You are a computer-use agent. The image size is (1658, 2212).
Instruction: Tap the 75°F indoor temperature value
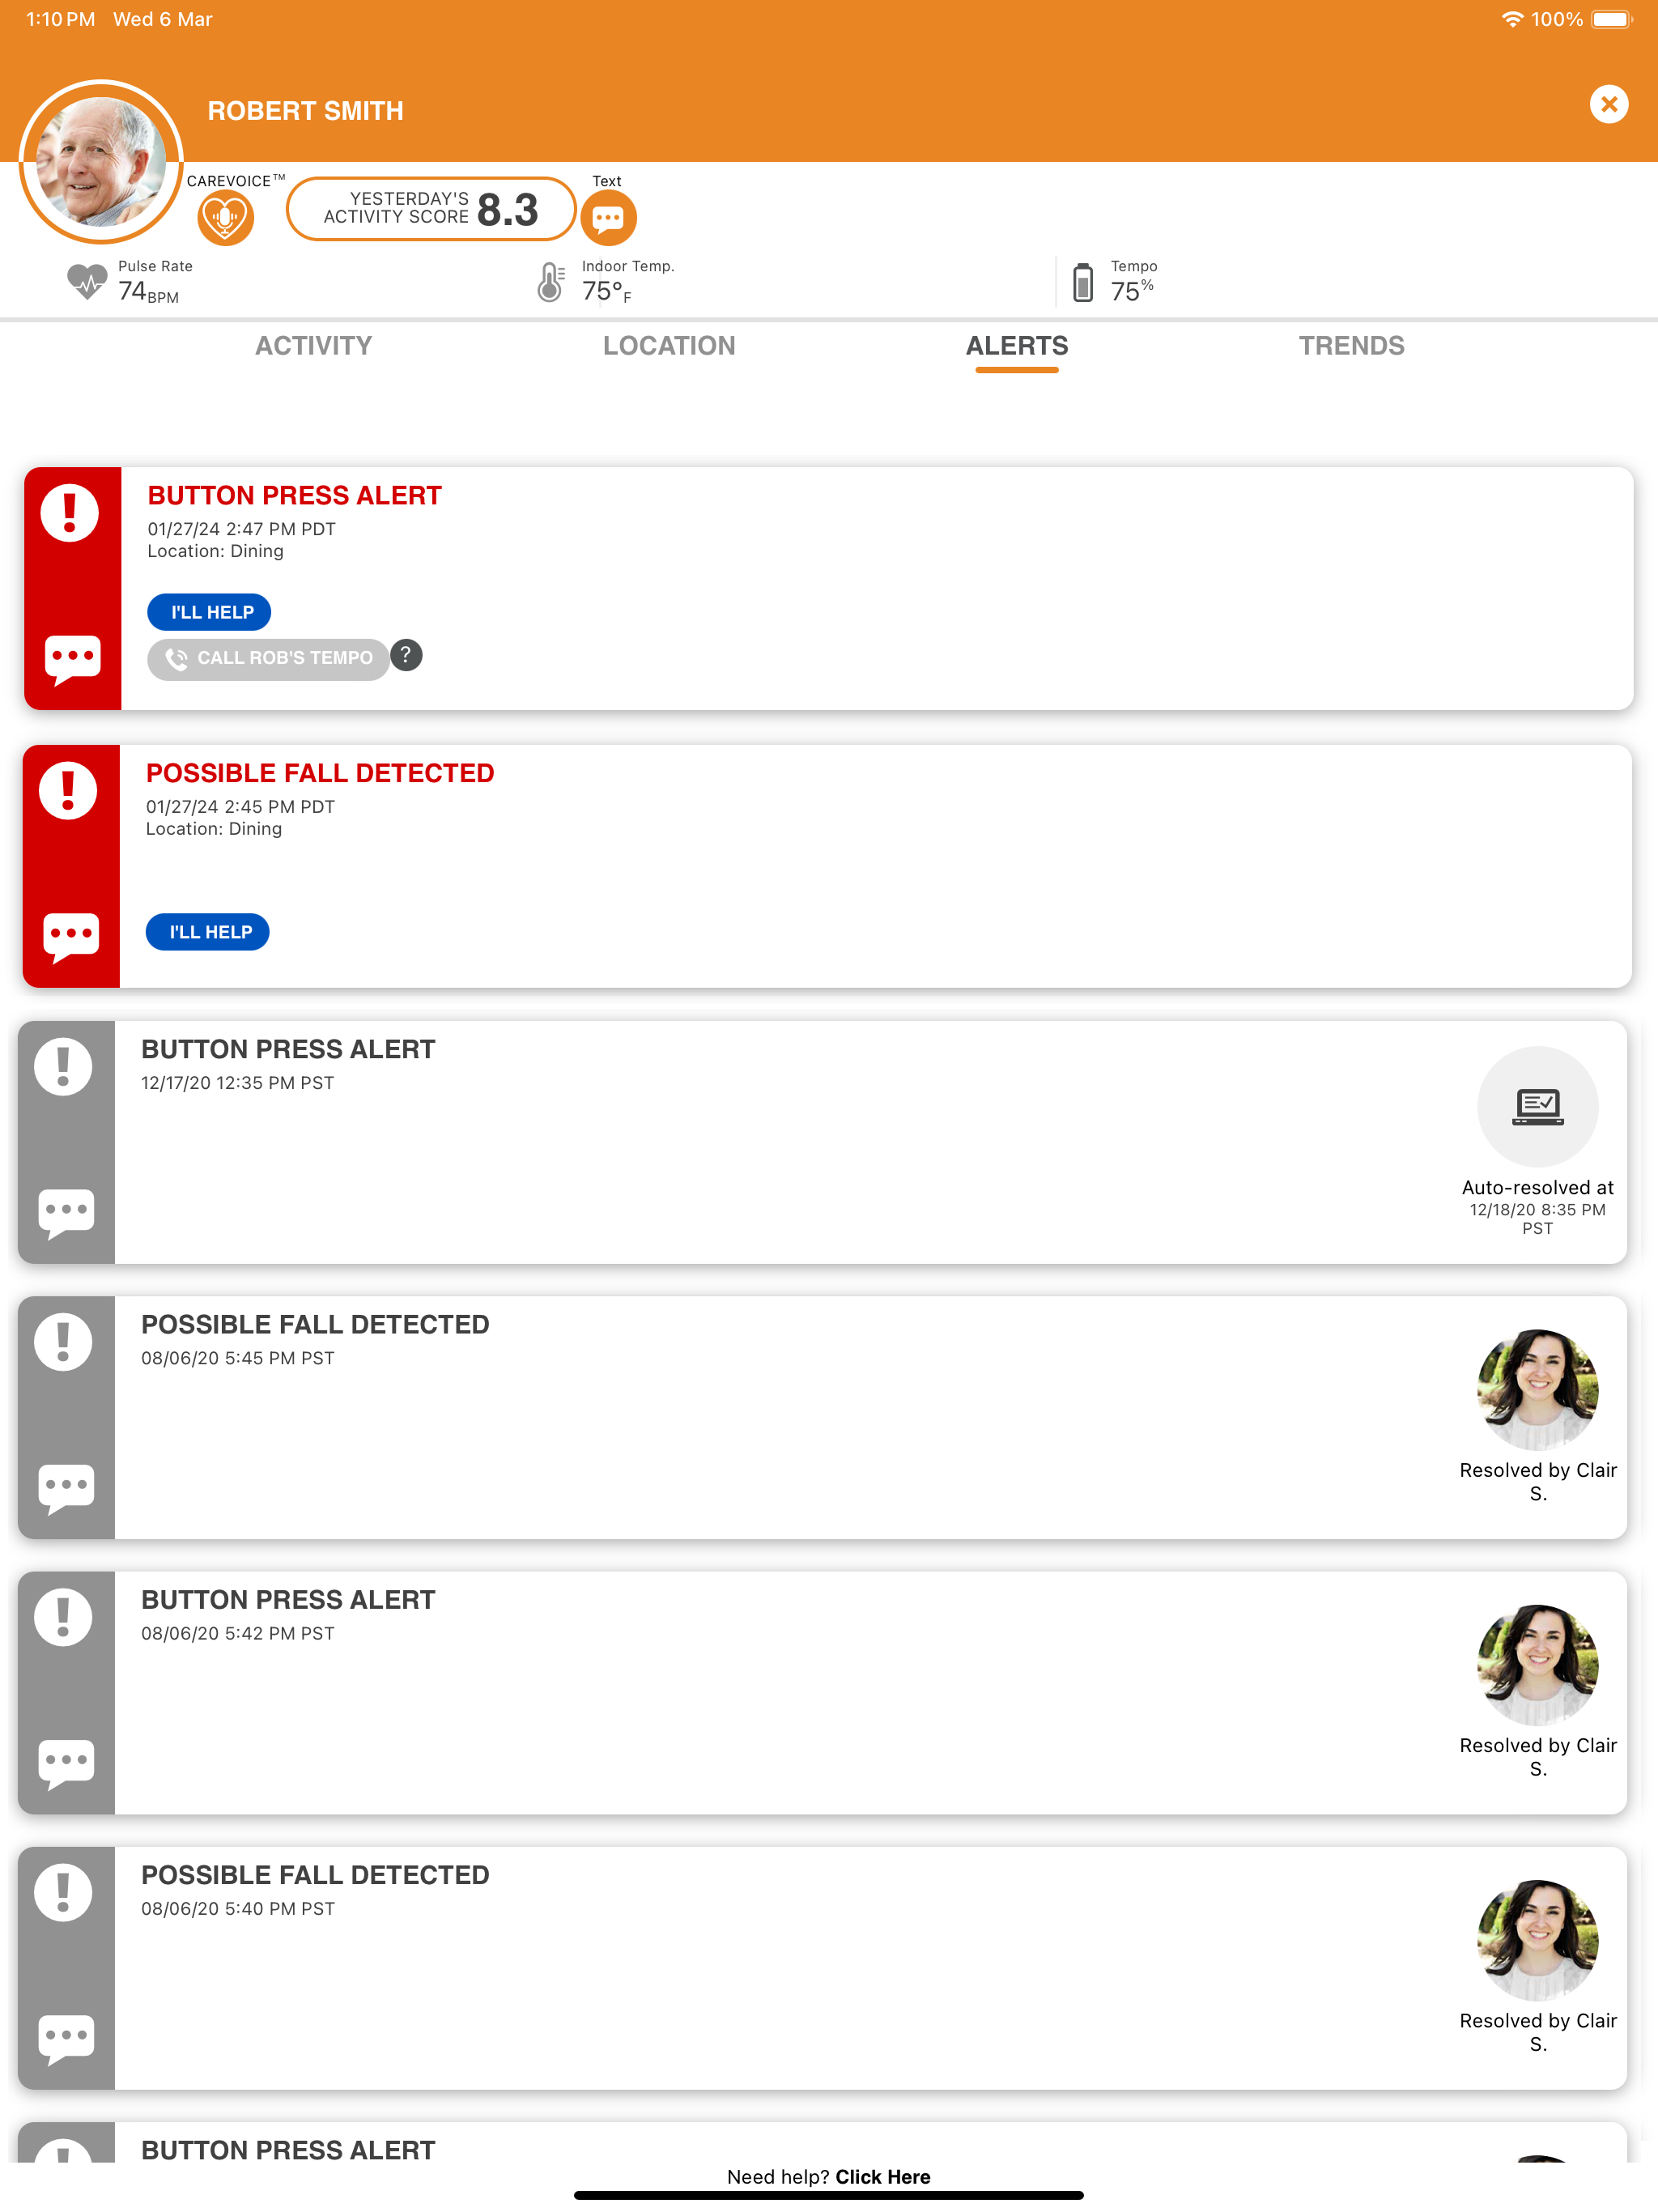click(x=606, y=291)
